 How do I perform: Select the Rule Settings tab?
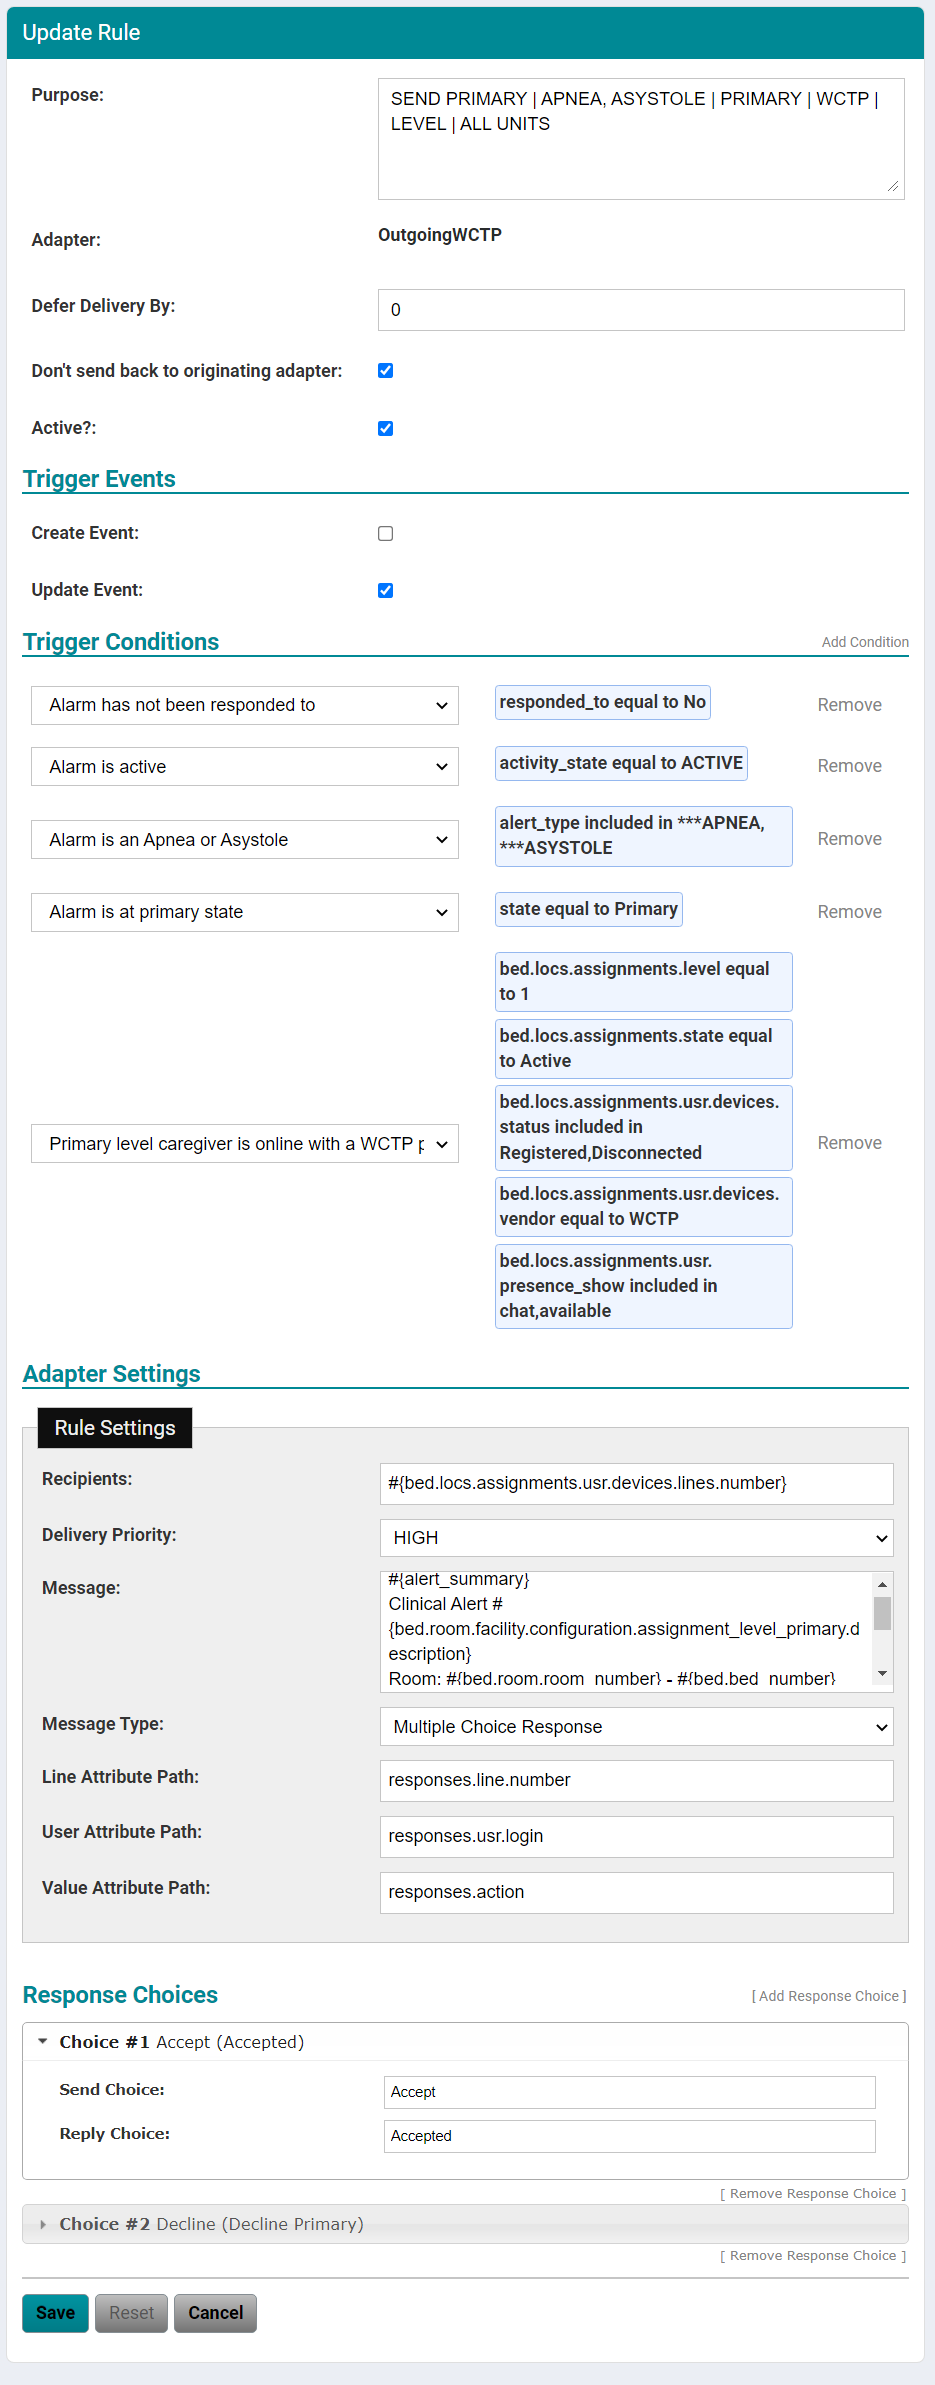tap(114, 1428)
